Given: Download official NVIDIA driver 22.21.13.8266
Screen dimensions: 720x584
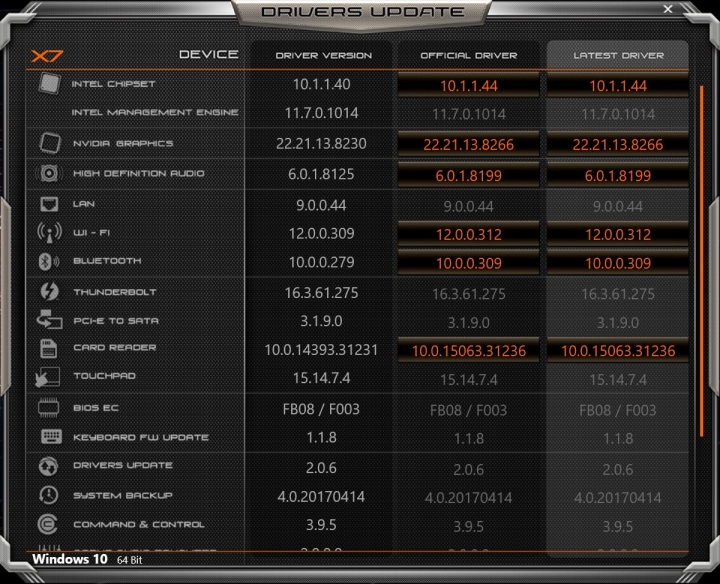Looking at the screenshot, I should [x=468, y=144].
